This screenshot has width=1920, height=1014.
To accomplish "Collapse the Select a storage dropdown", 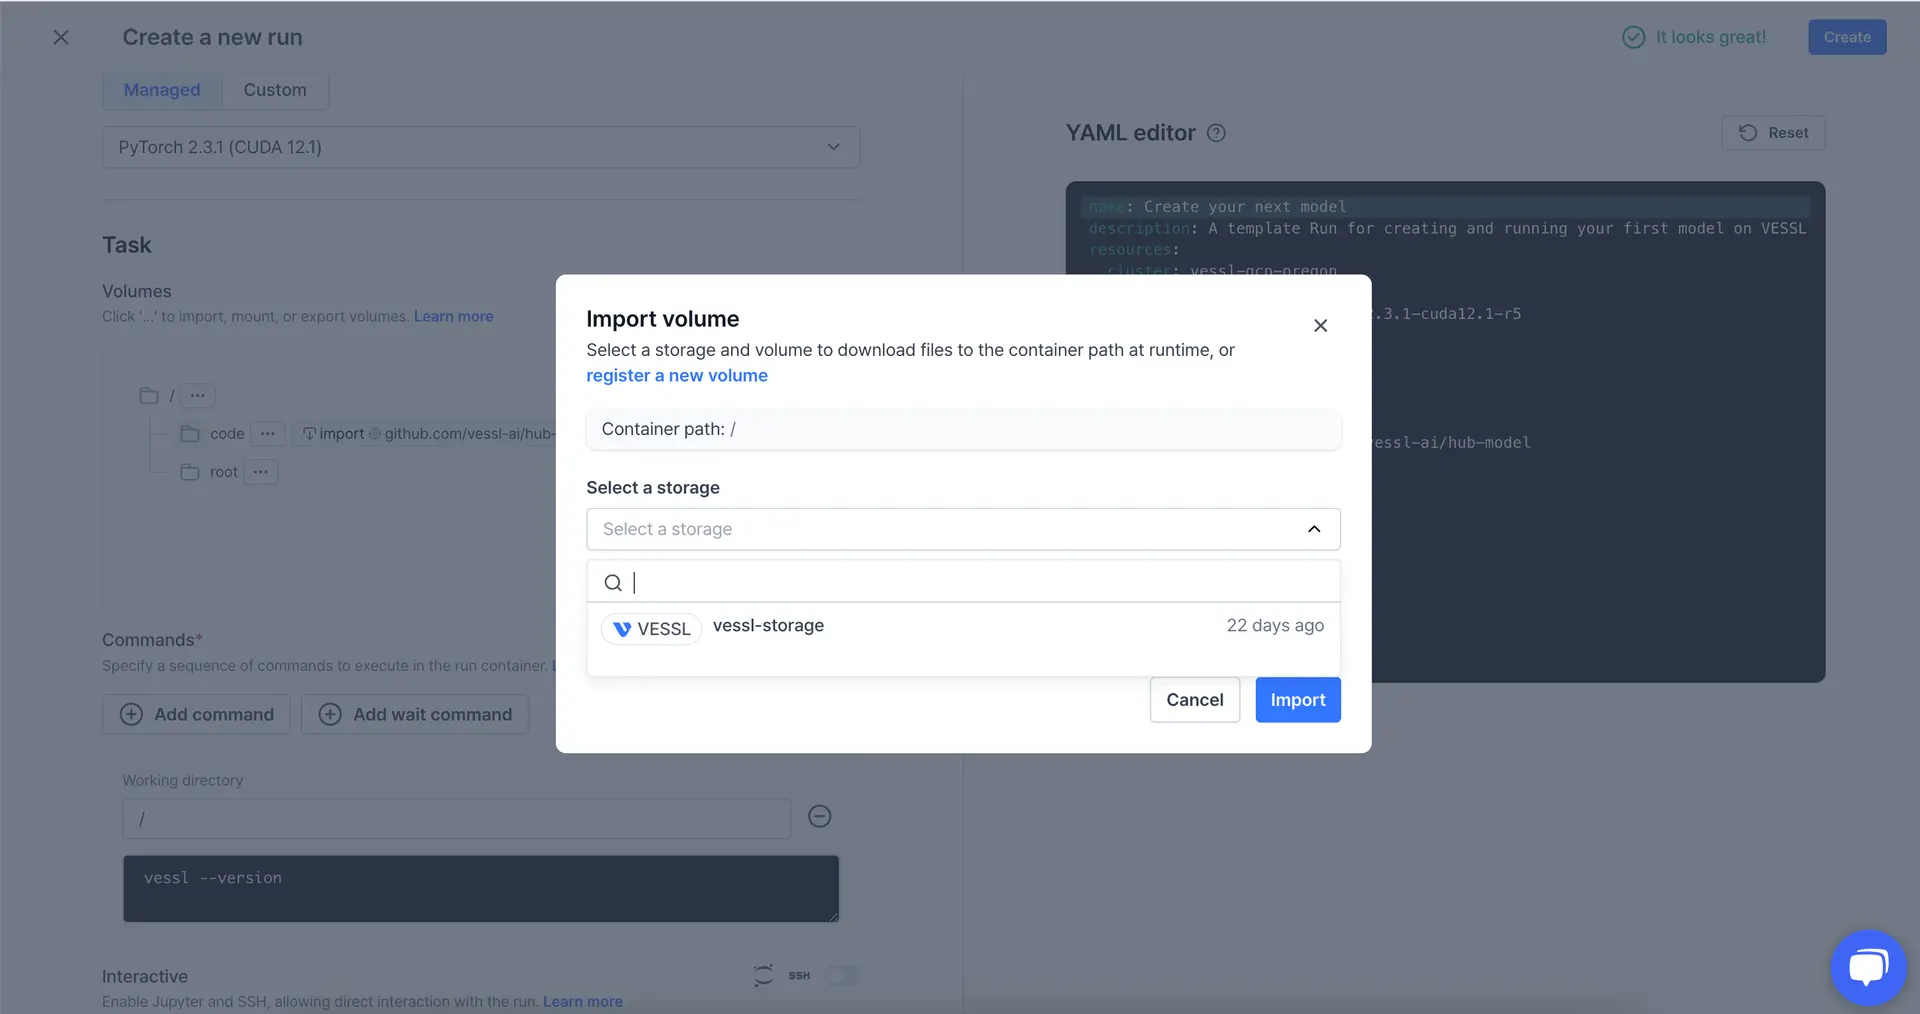I will (1314, 529).
